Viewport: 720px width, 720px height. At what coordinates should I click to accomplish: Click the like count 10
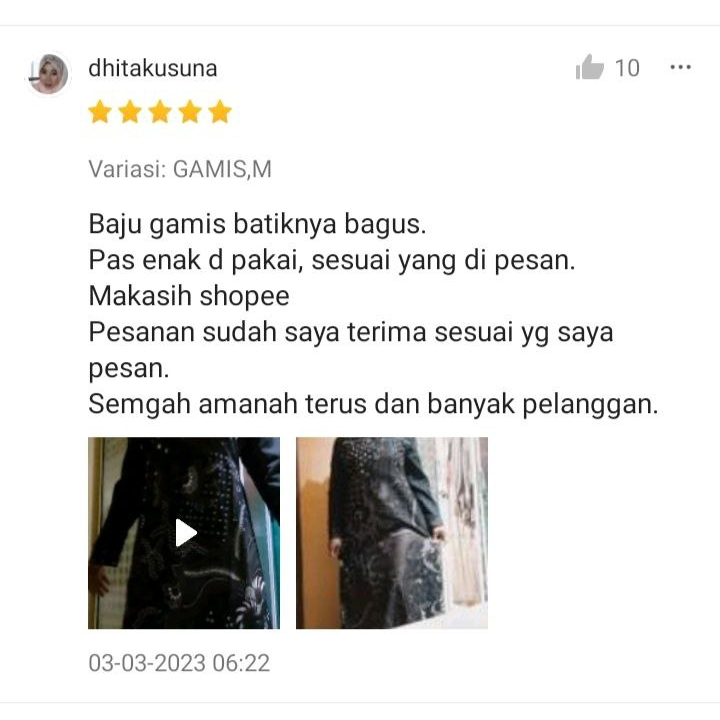627,68
